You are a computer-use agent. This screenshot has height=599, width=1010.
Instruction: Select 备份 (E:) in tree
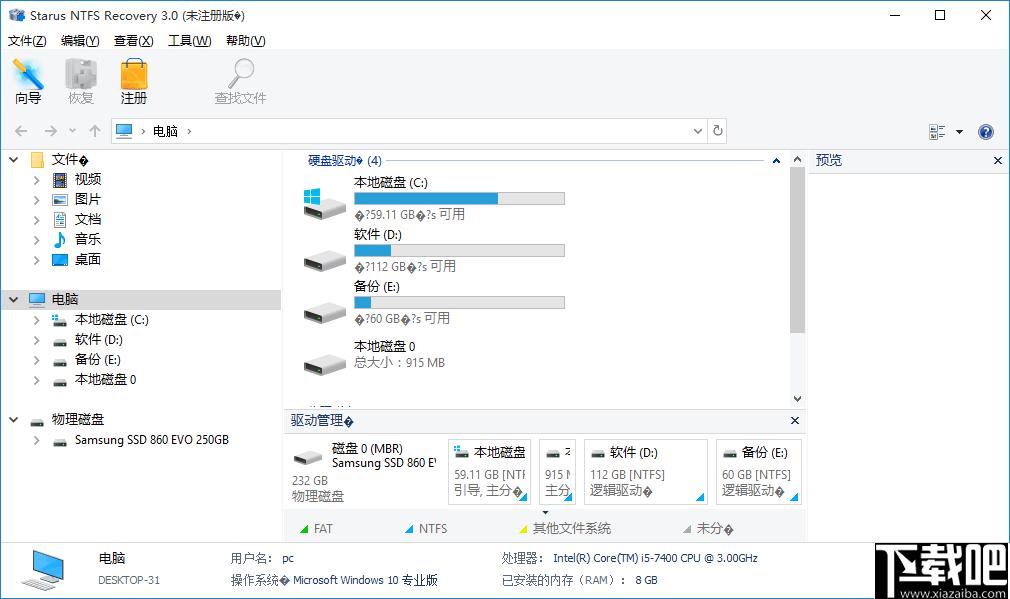click(98, 359)
